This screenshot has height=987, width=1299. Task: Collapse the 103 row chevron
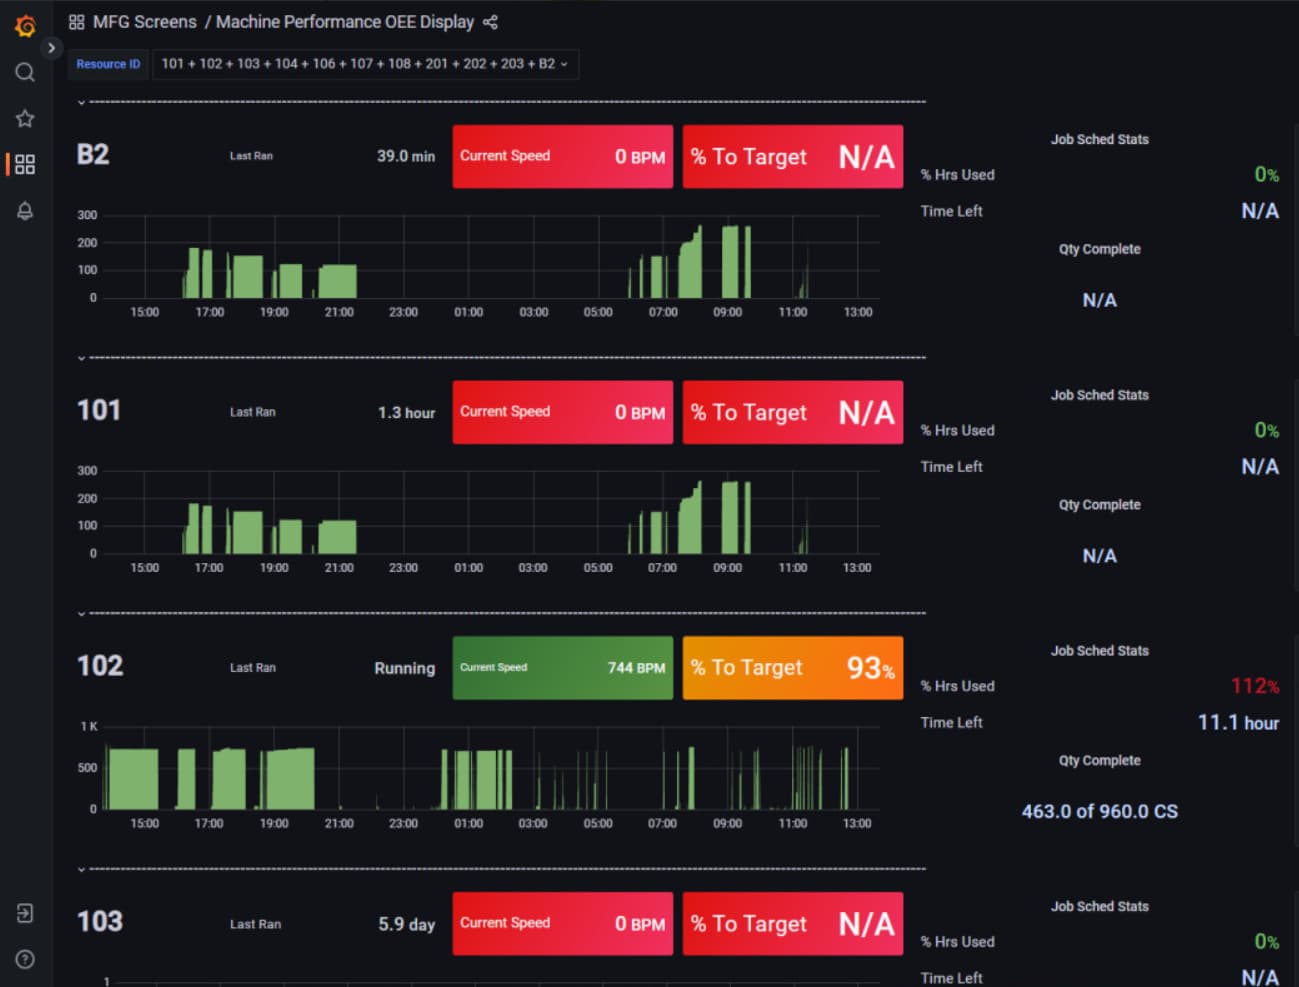[81, 869]
